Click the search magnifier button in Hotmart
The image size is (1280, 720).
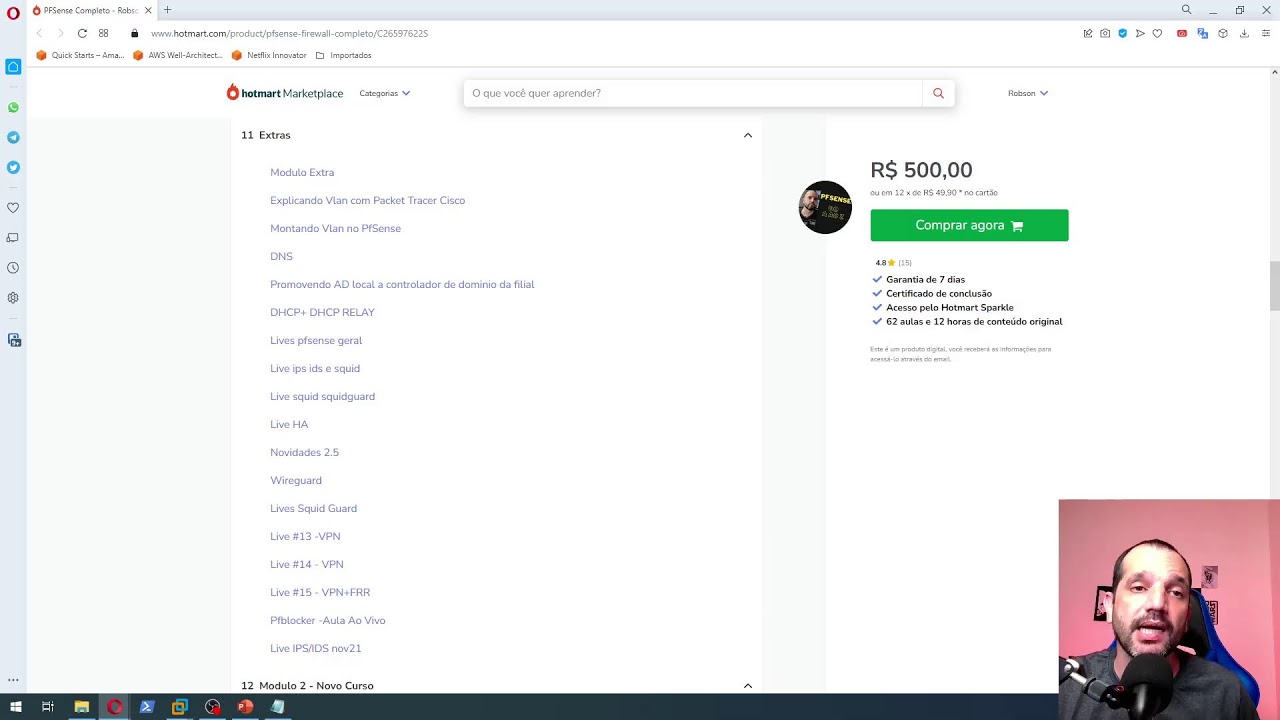[938, 93]
